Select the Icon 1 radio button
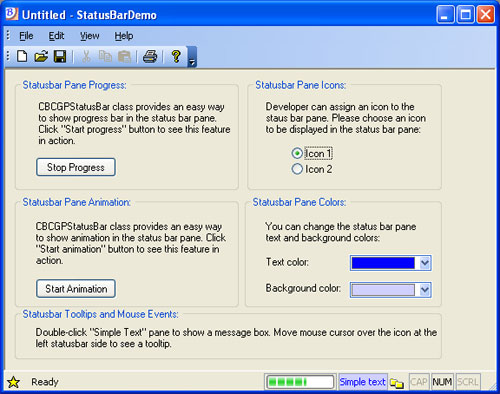The image size is (500, 394). pyautogui.click(x=297, y=153)
